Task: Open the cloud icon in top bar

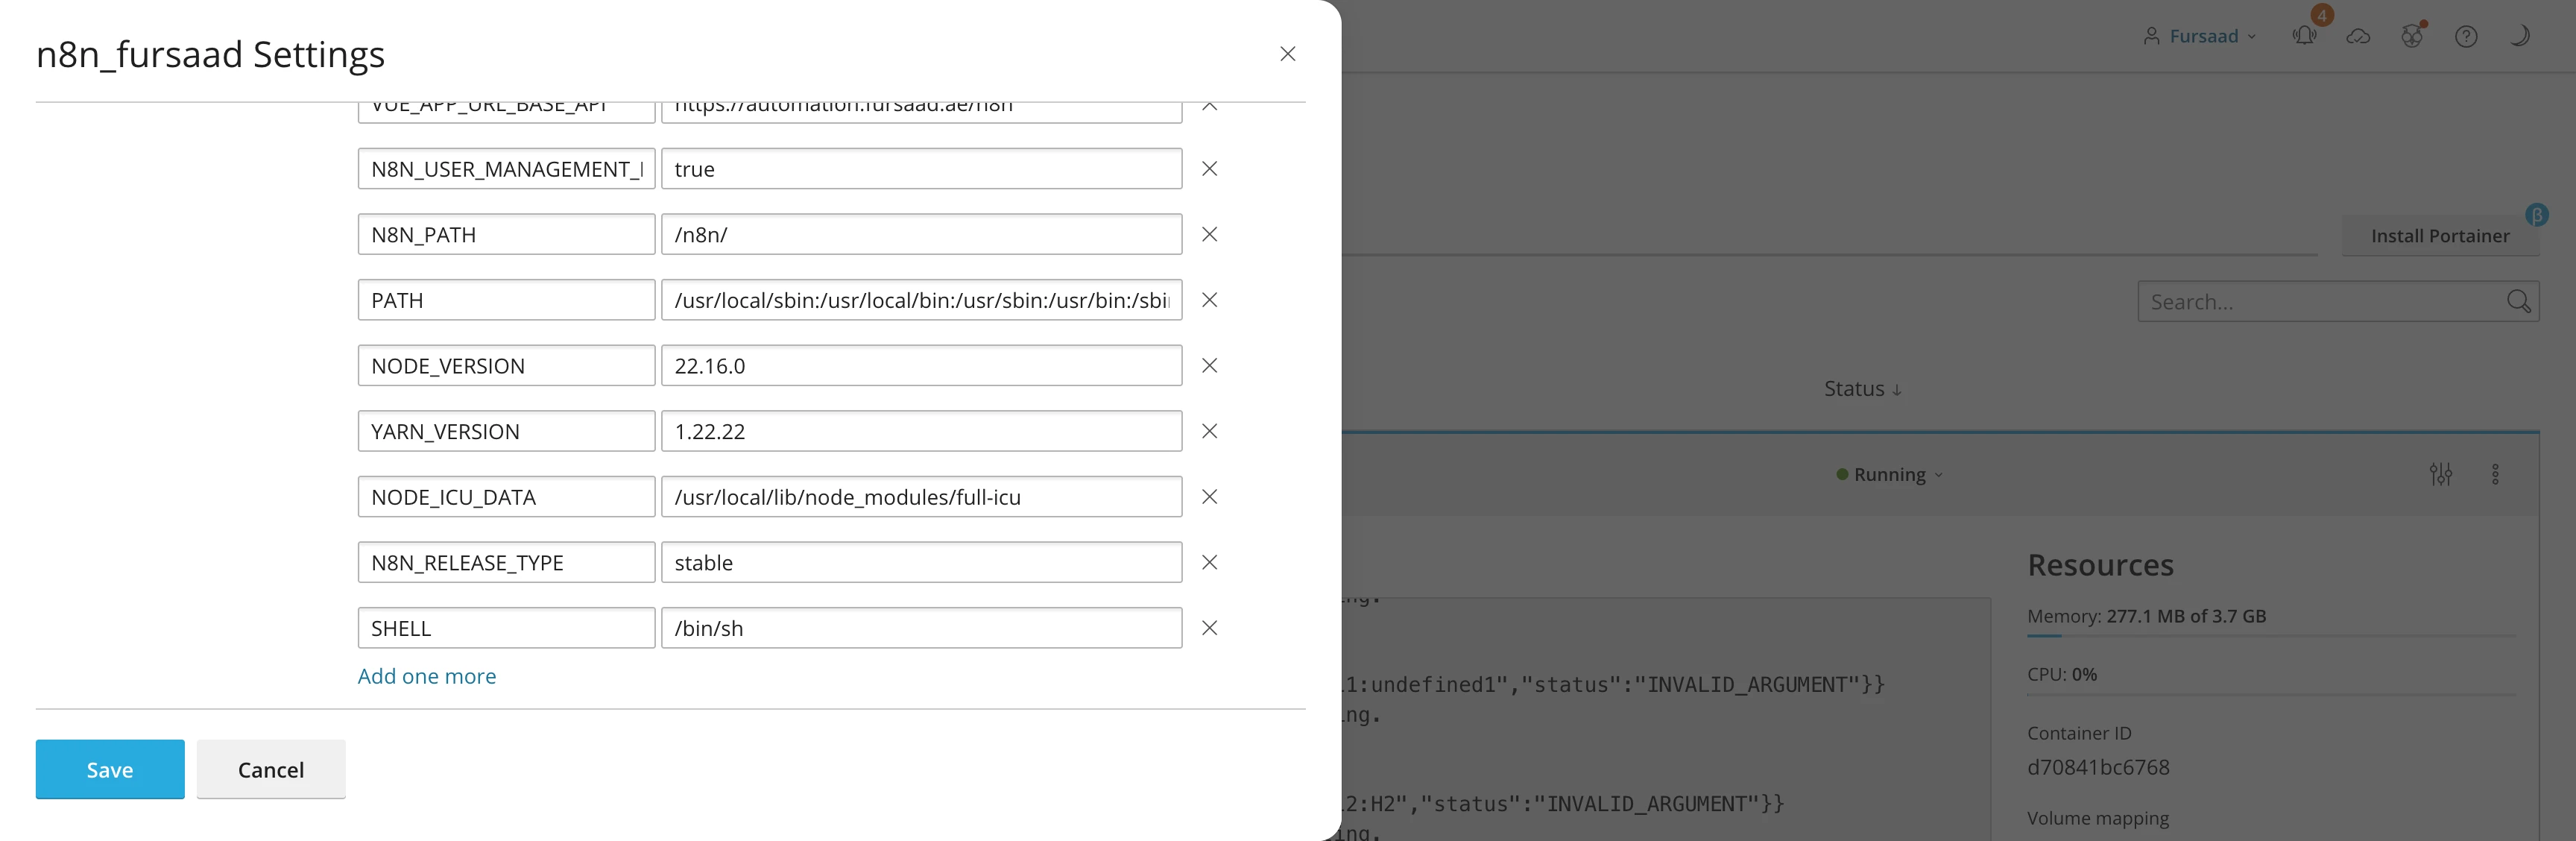Action: (x=2359, y=36)
